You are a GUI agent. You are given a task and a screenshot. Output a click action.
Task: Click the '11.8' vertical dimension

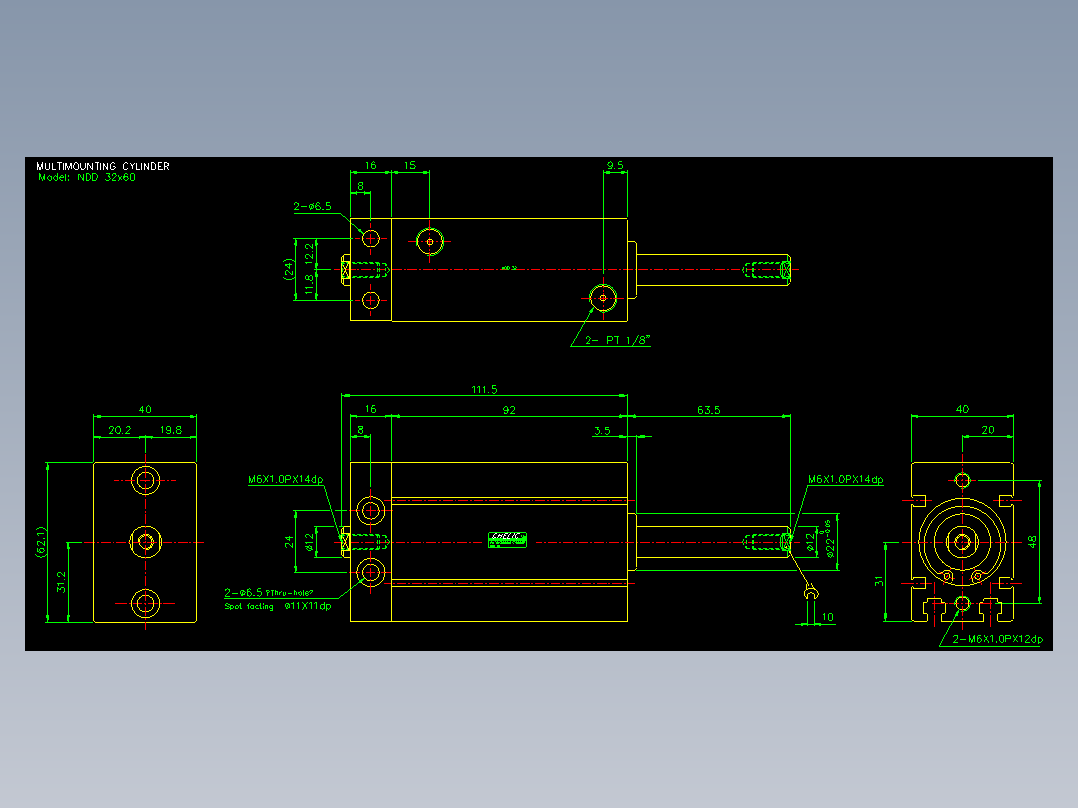coord(309,285)
